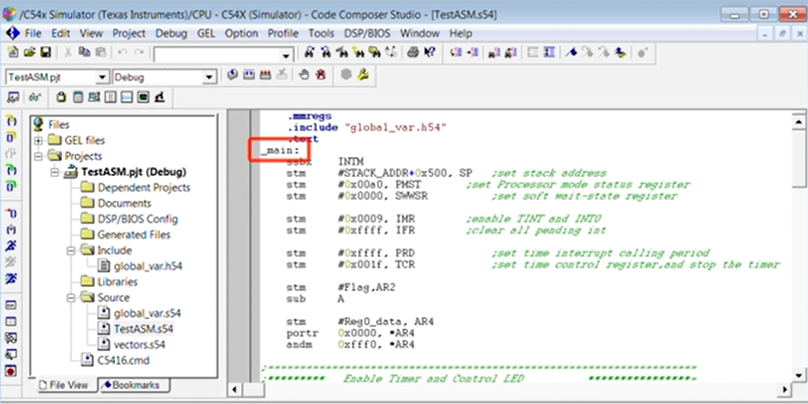Collapse the Include folder
The image size is (808, 404).
click(71, 250)
